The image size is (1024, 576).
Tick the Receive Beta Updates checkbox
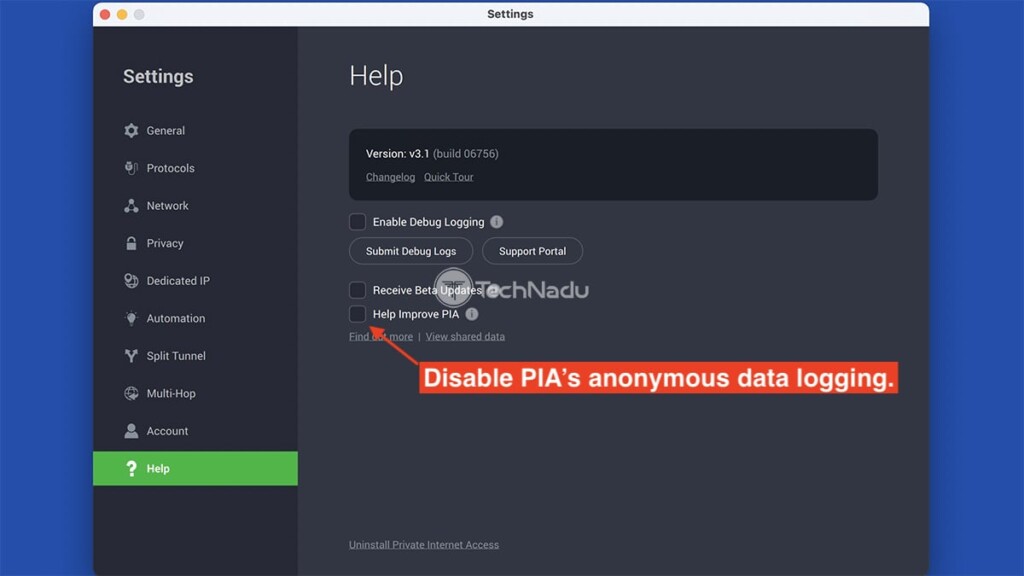pos(357,290)
